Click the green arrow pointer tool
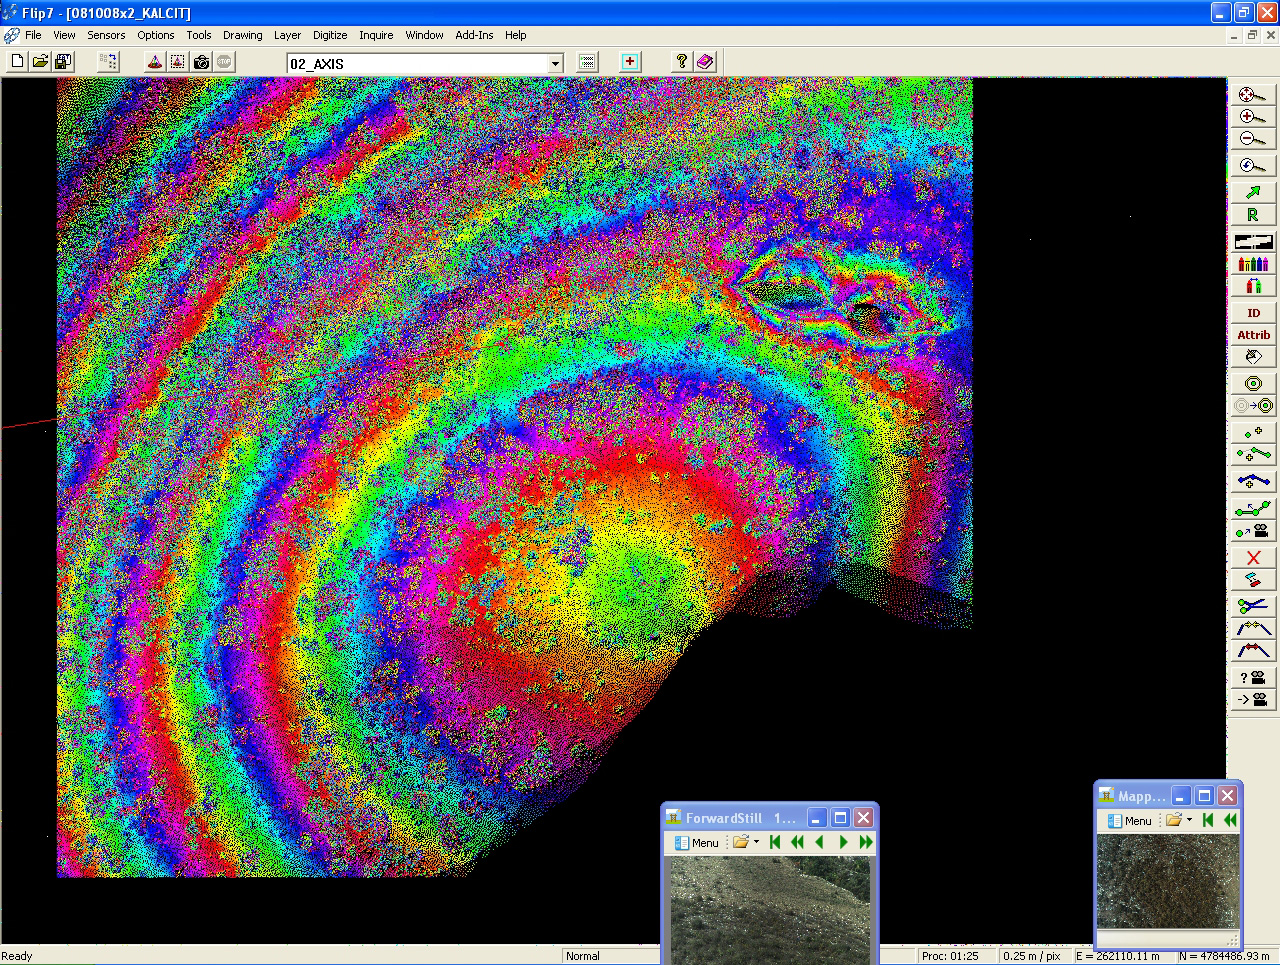The height and width of the screenshot is (965, 1280). (x=1253, y=191)
